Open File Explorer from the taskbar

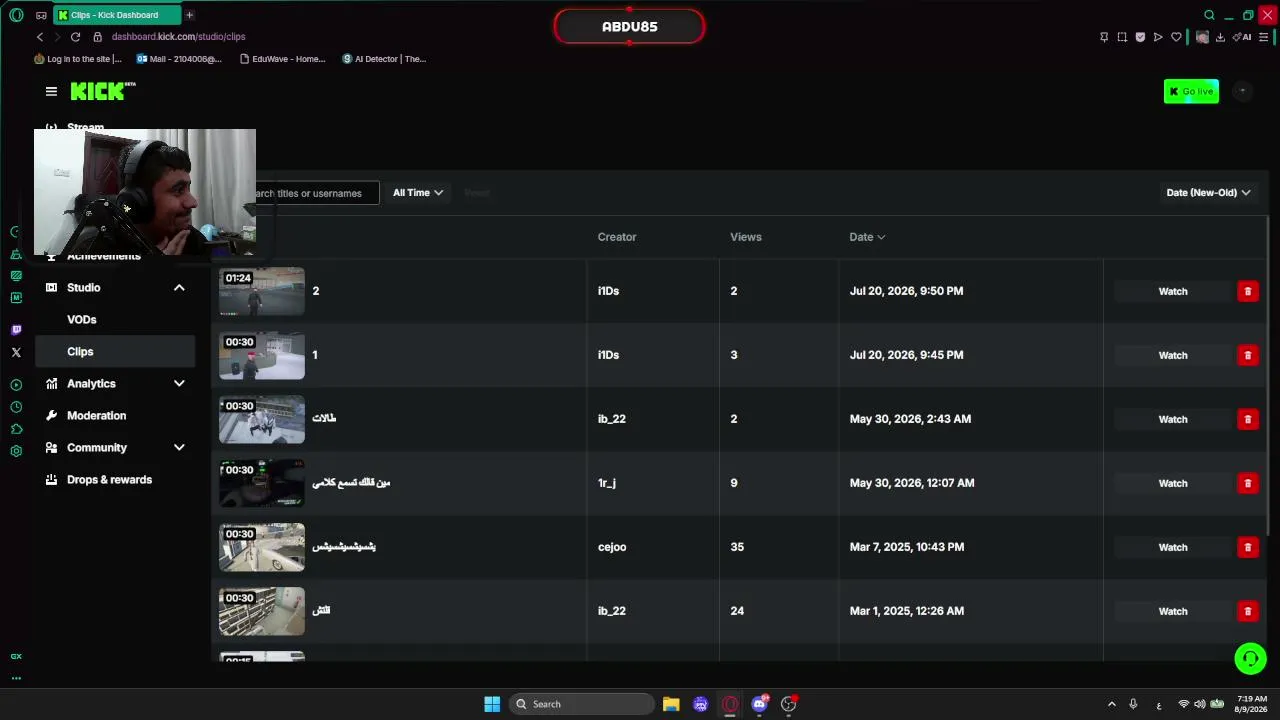pyautogui.click(x=671, y=704)
